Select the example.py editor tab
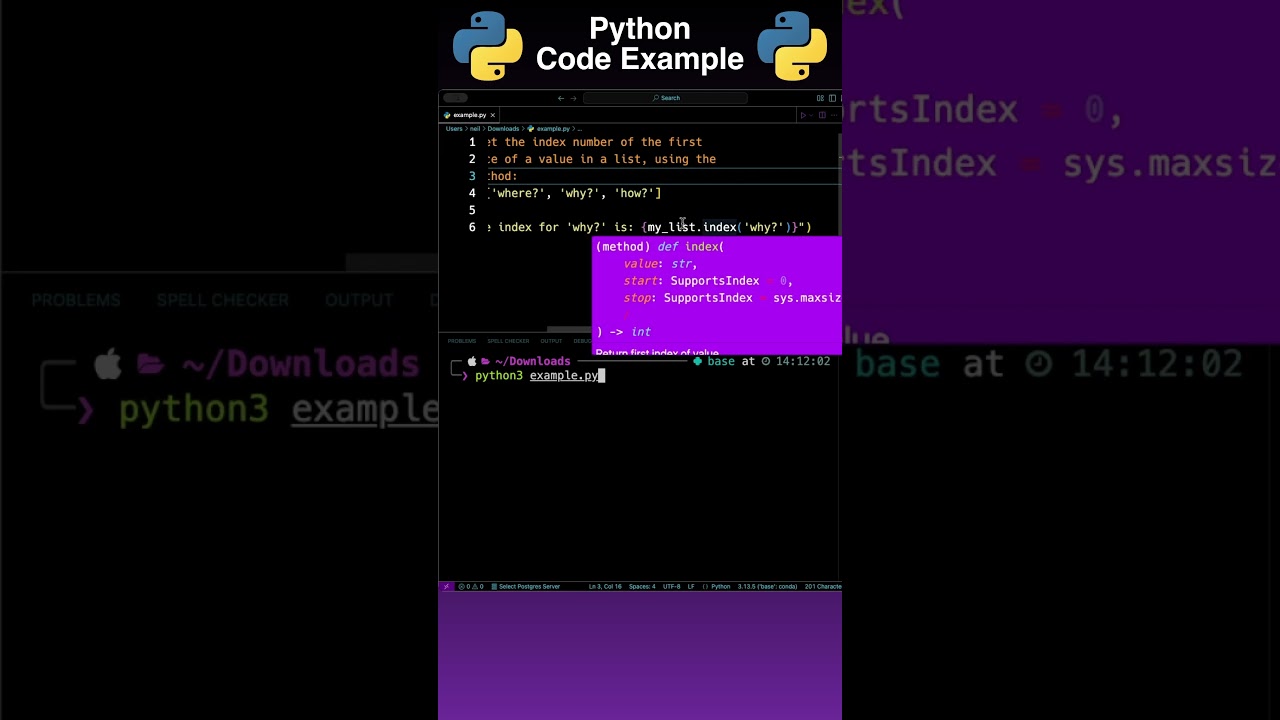The width and height of the screenshot is (1280, 720). tap(469, 115)
